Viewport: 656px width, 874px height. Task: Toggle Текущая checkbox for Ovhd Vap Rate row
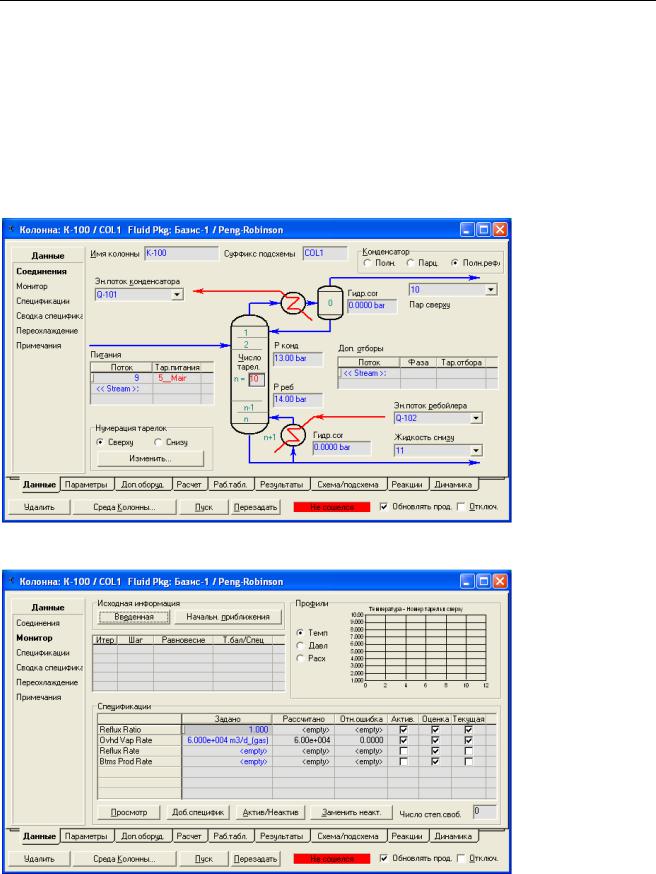tap(468, 740)
